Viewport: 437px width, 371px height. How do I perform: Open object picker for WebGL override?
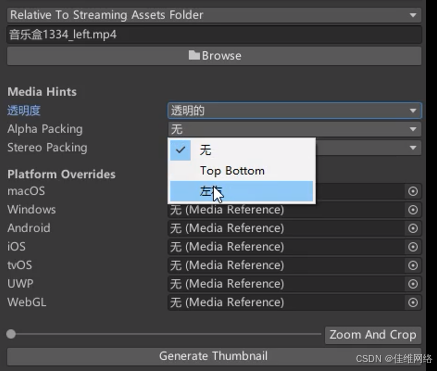(x=413, y=302)
